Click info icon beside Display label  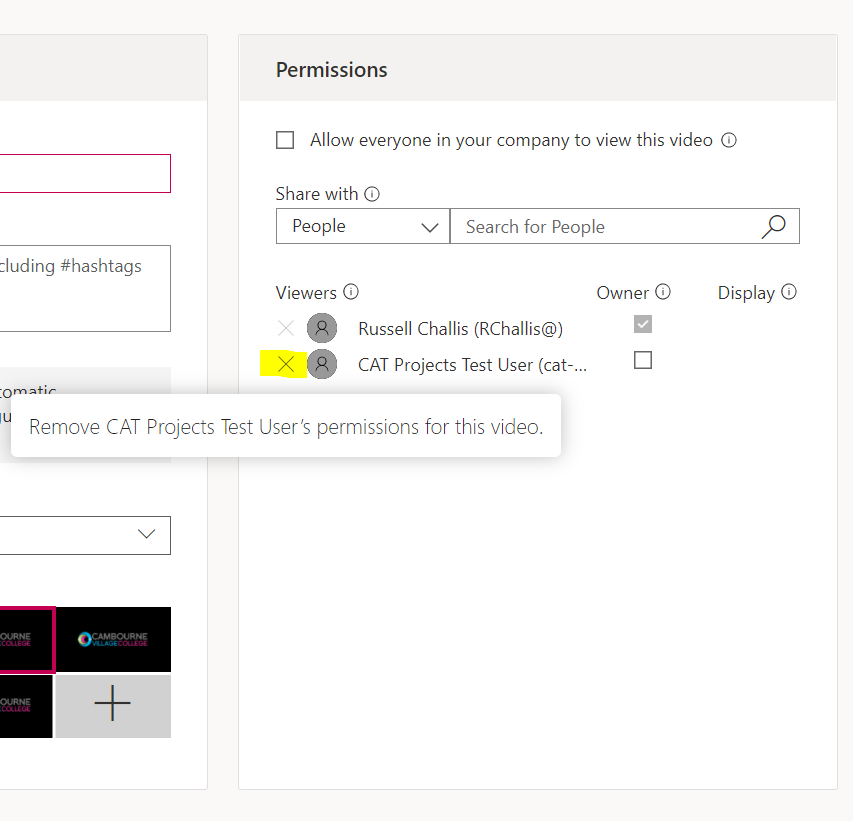click(789, 292)
